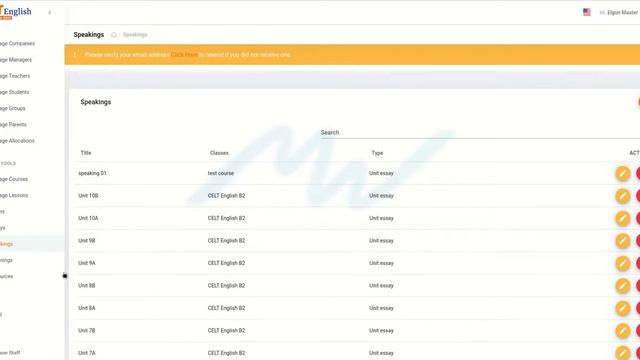Click the edit pencil for Unit 8A

point(622,308)
